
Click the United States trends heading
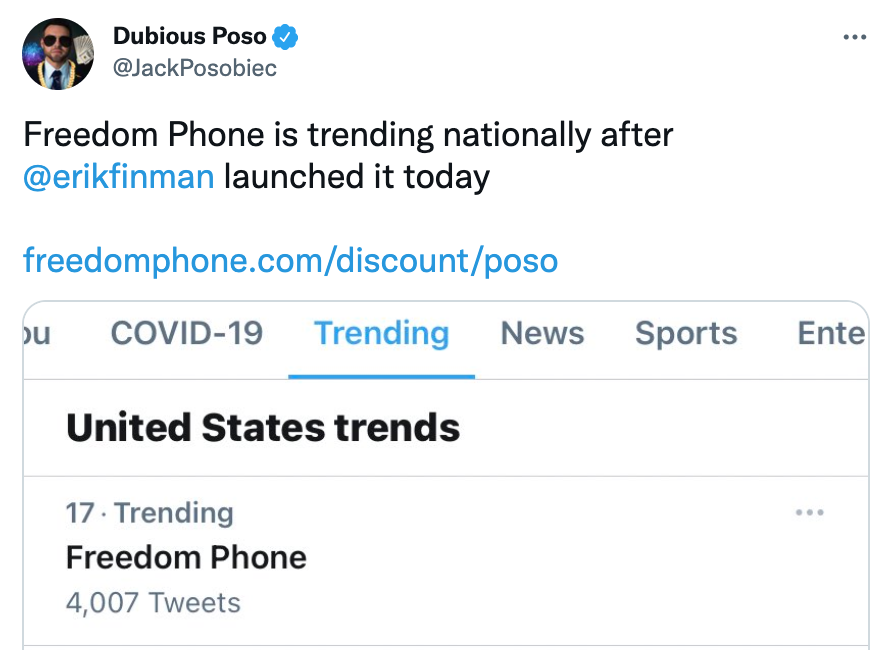(262, 427)
